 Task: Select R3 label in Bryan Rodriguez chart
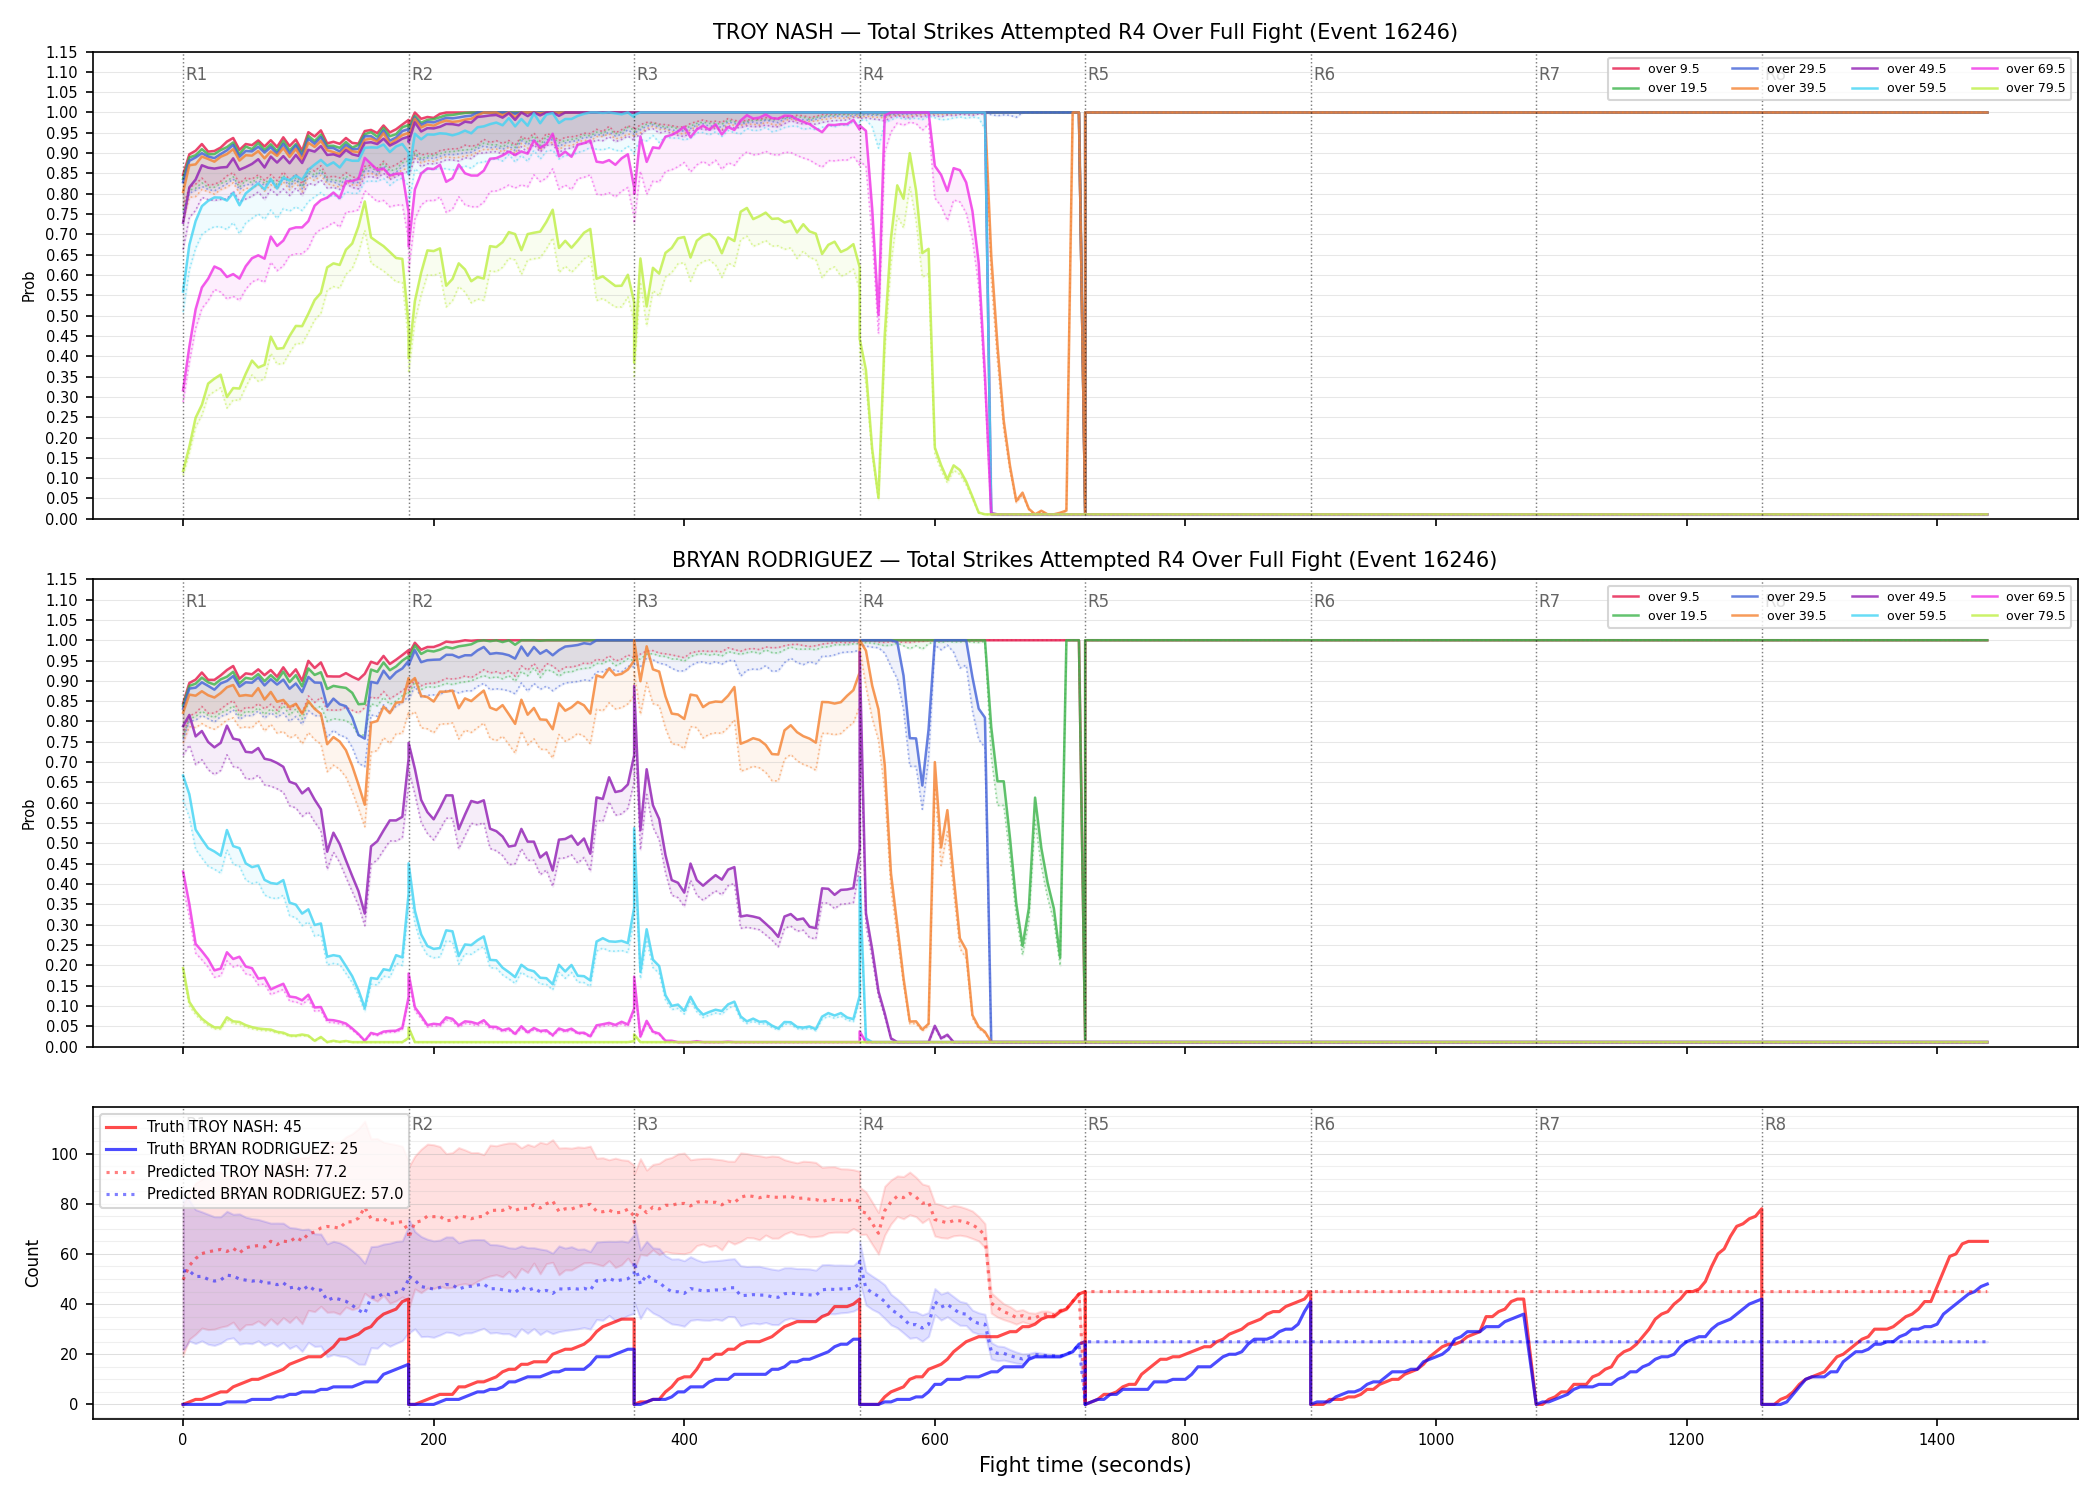pos(647,601)
